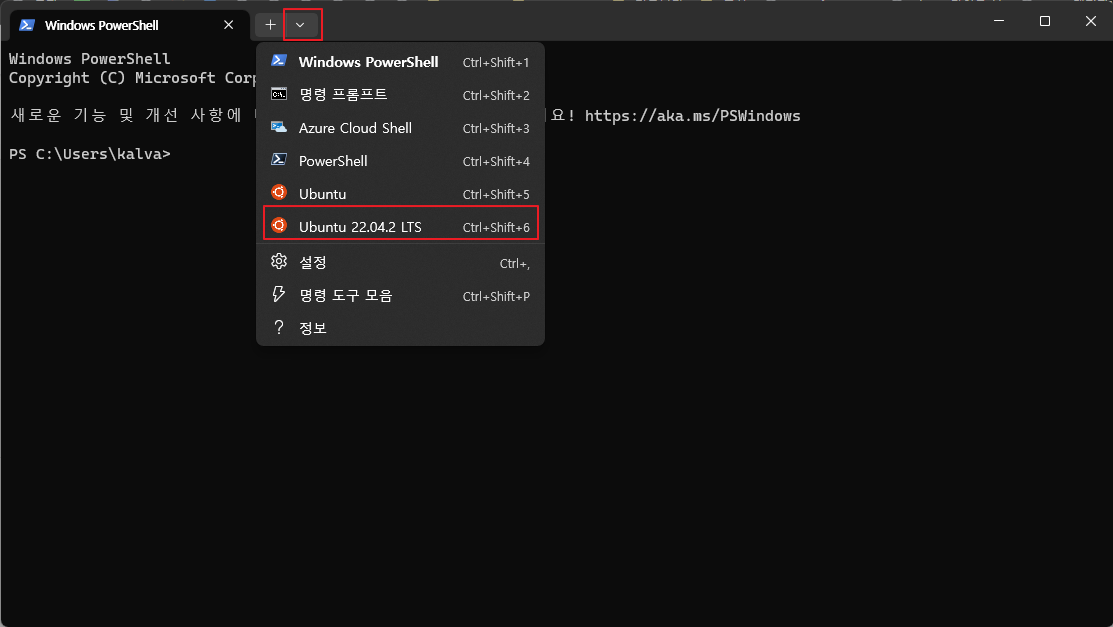
Task: Open 설정 from the dropdown menu
Action: point(400,263)
